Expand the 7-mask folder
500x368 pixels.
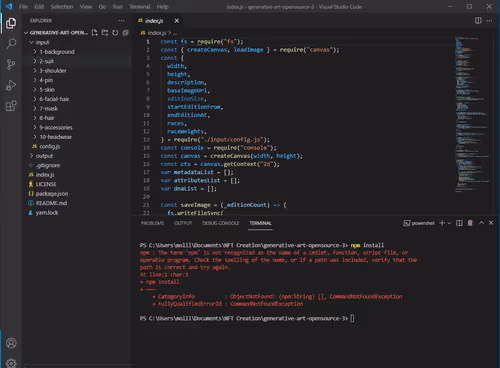49,109
